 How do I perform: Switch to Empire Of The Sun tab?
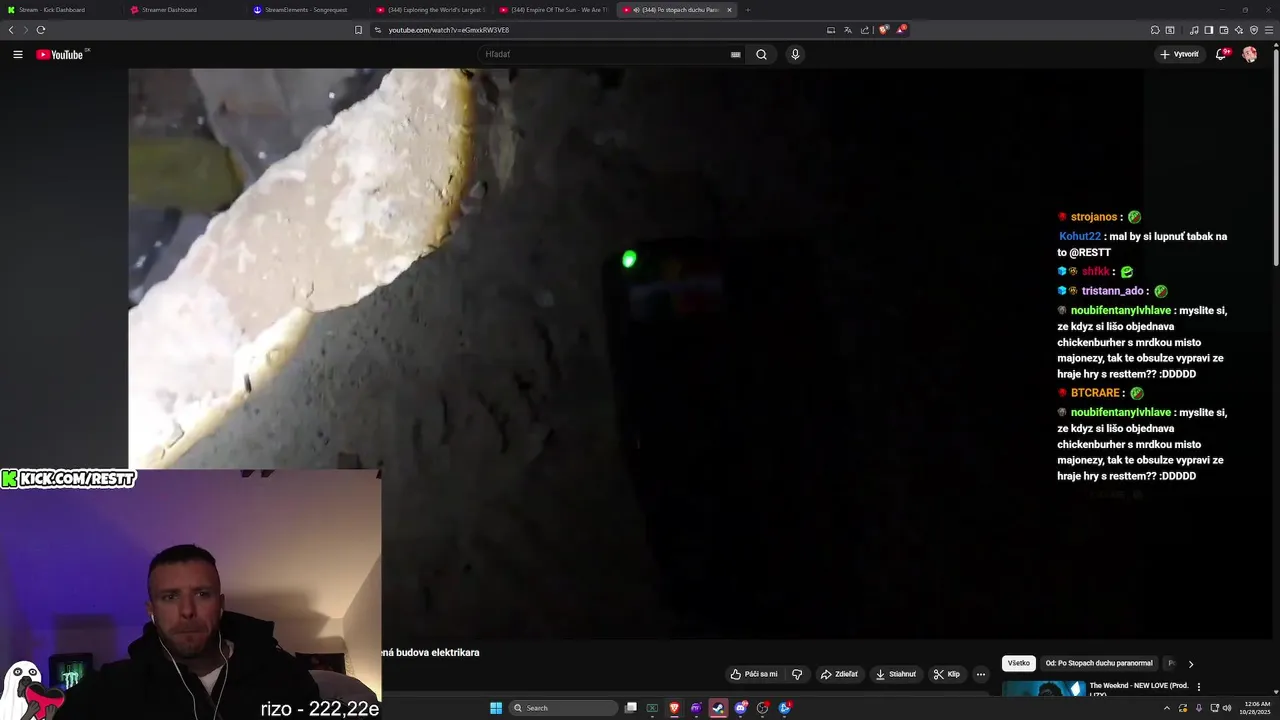point(554,10)
